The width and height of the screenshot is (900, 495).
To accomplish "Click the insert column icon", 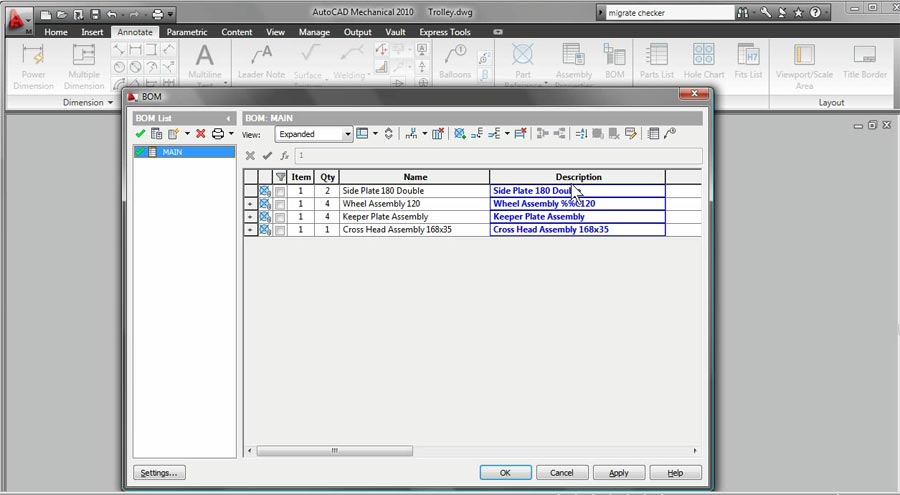I will (x=411, y=134).
